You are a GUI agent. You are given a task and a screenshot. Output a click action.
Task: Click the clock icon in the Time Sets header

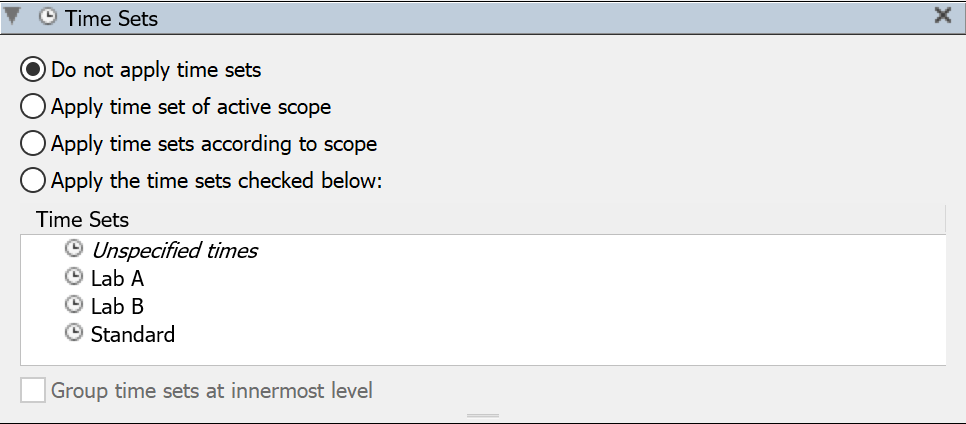point(47,17)
